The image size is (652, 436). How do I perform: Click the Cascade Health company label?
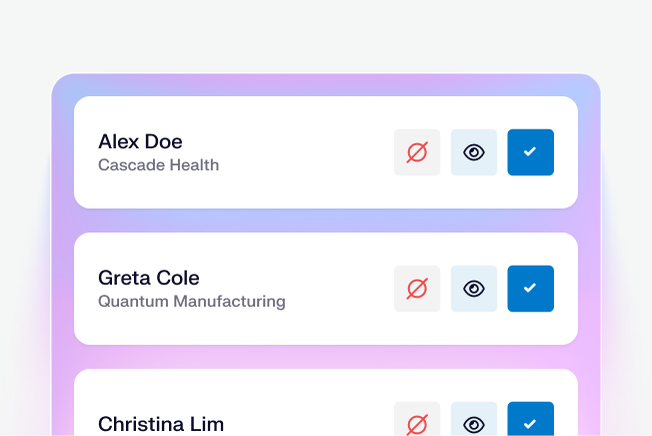158,165
